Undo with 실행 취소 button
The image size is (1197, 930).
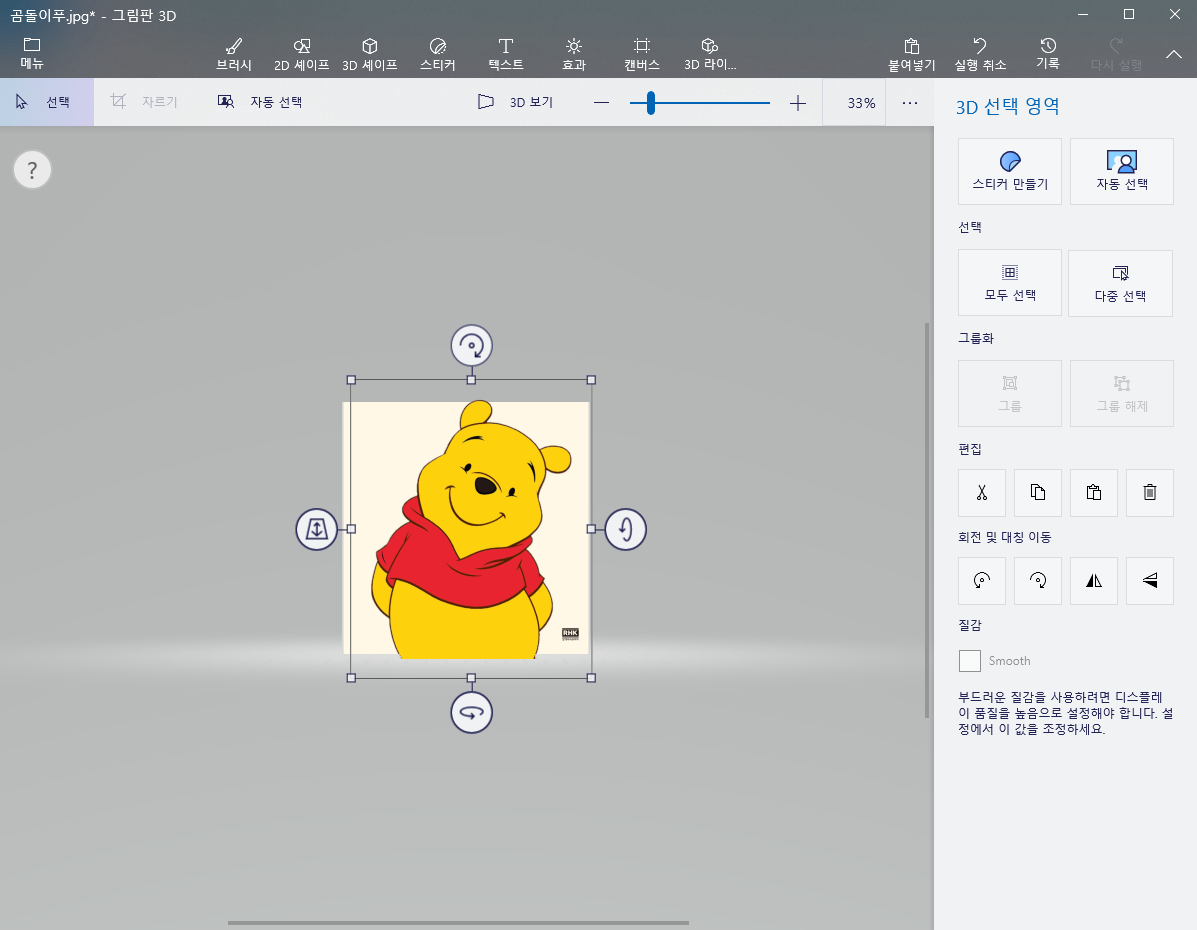point(980,54)
